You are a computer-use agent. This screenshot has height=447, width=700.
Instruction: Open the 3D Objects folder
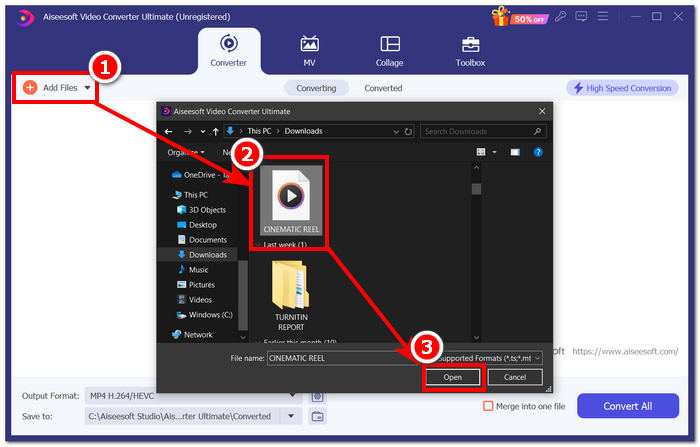tap(201, 210)
